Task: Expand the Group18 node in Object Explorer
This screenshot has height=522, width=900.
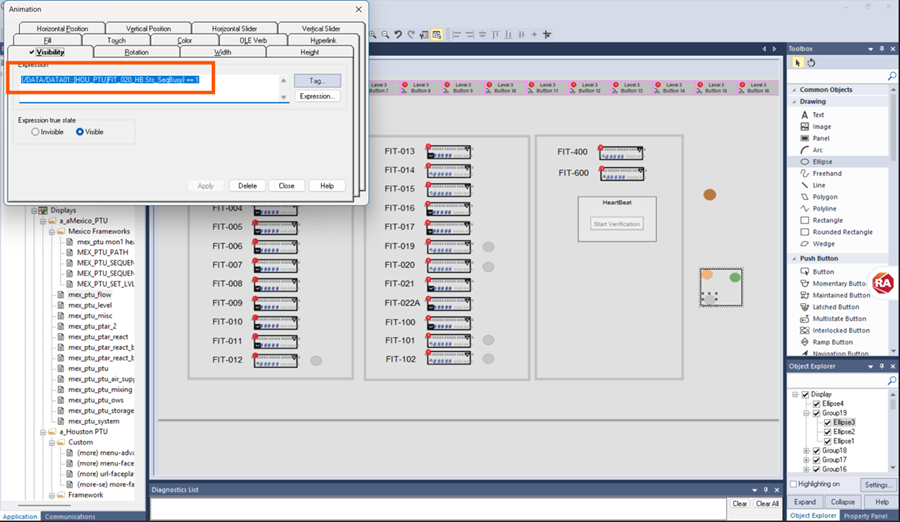Action: click(x=806, y=451)
